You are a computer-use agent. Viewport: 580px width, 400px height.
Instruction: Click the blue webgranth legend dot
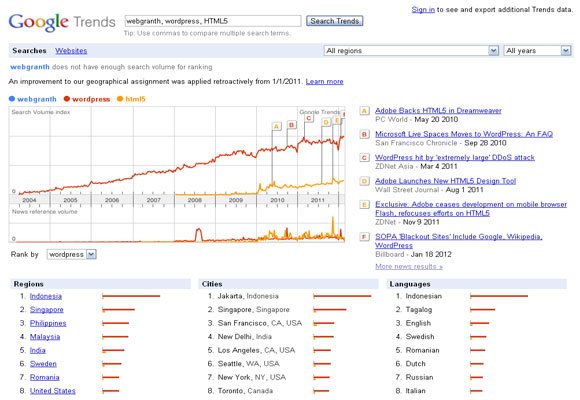click(12, 99)
